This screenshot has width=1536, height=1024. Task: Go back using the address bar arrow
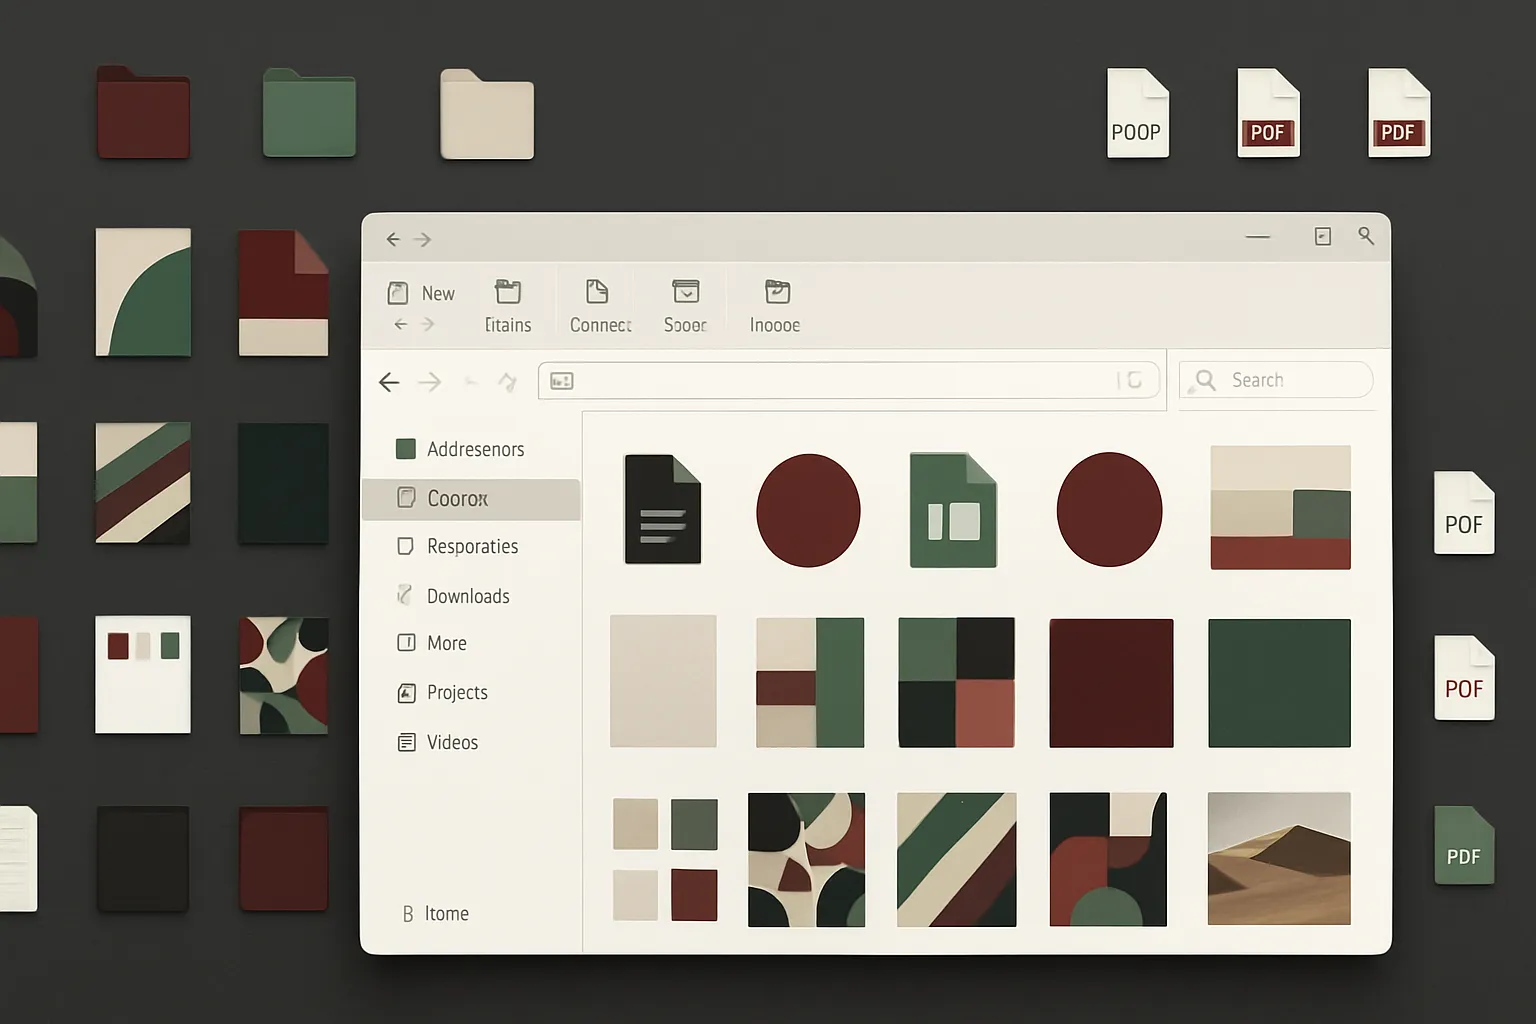(x=389, y=382)
